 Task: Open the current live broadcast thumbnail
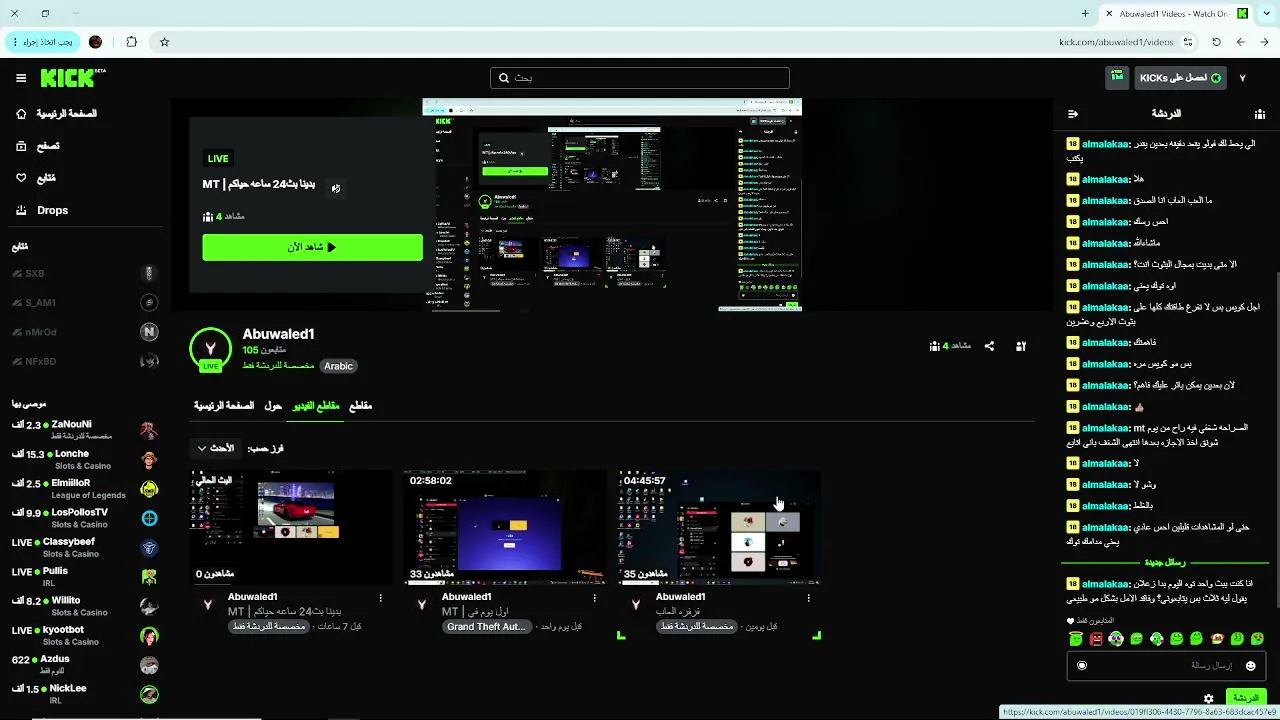tap(292, 527)
